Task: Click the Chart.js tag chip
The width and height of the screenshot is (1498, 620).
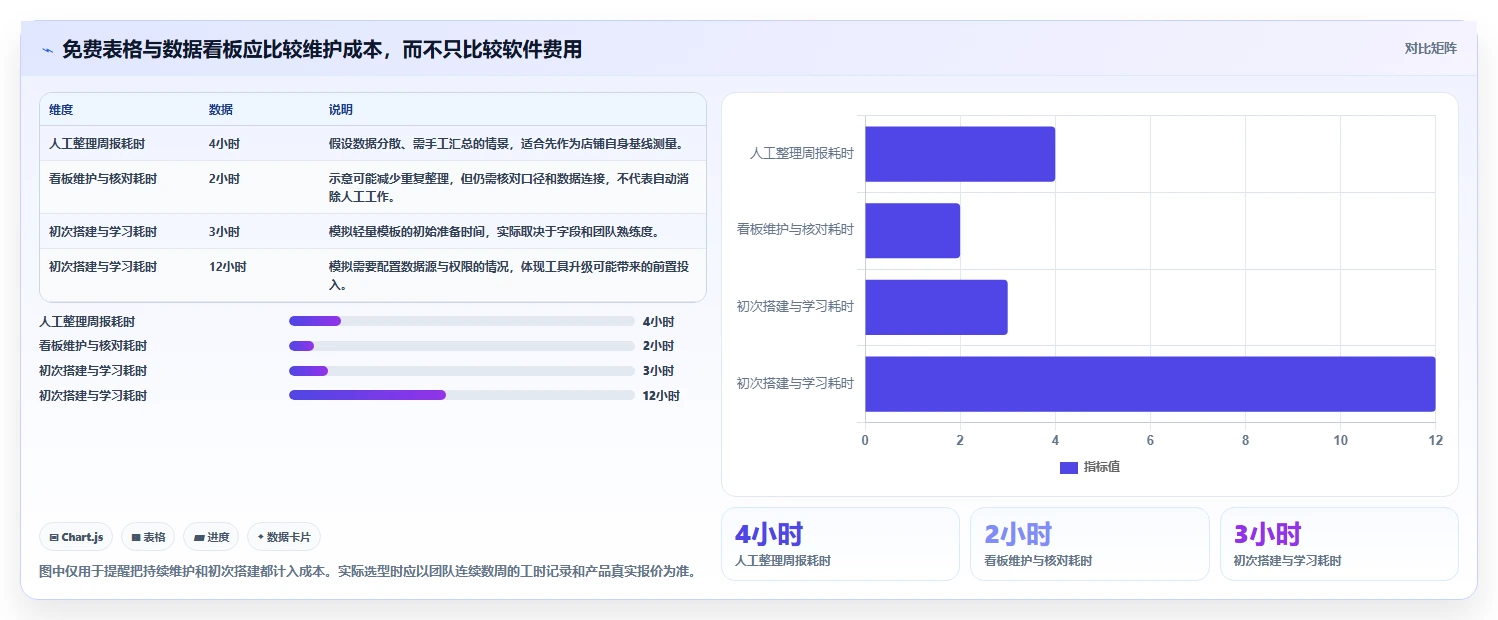Action: 77,537
